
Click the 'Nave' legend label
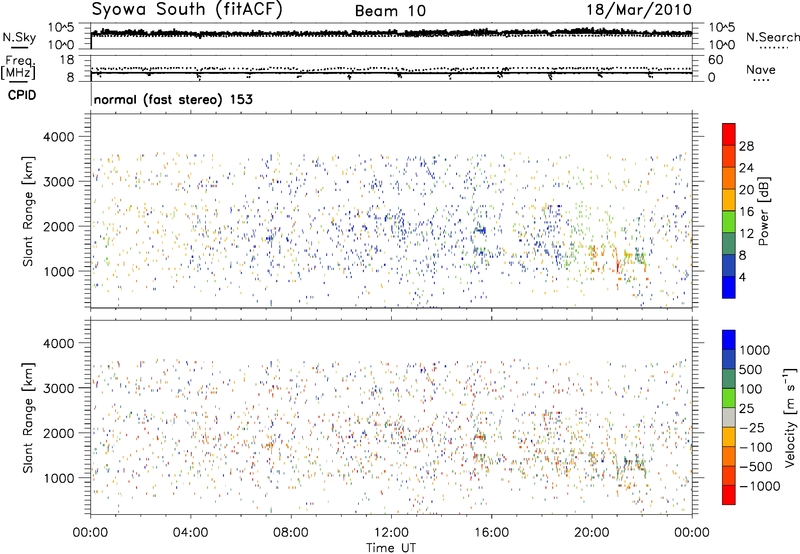point(761,70)
